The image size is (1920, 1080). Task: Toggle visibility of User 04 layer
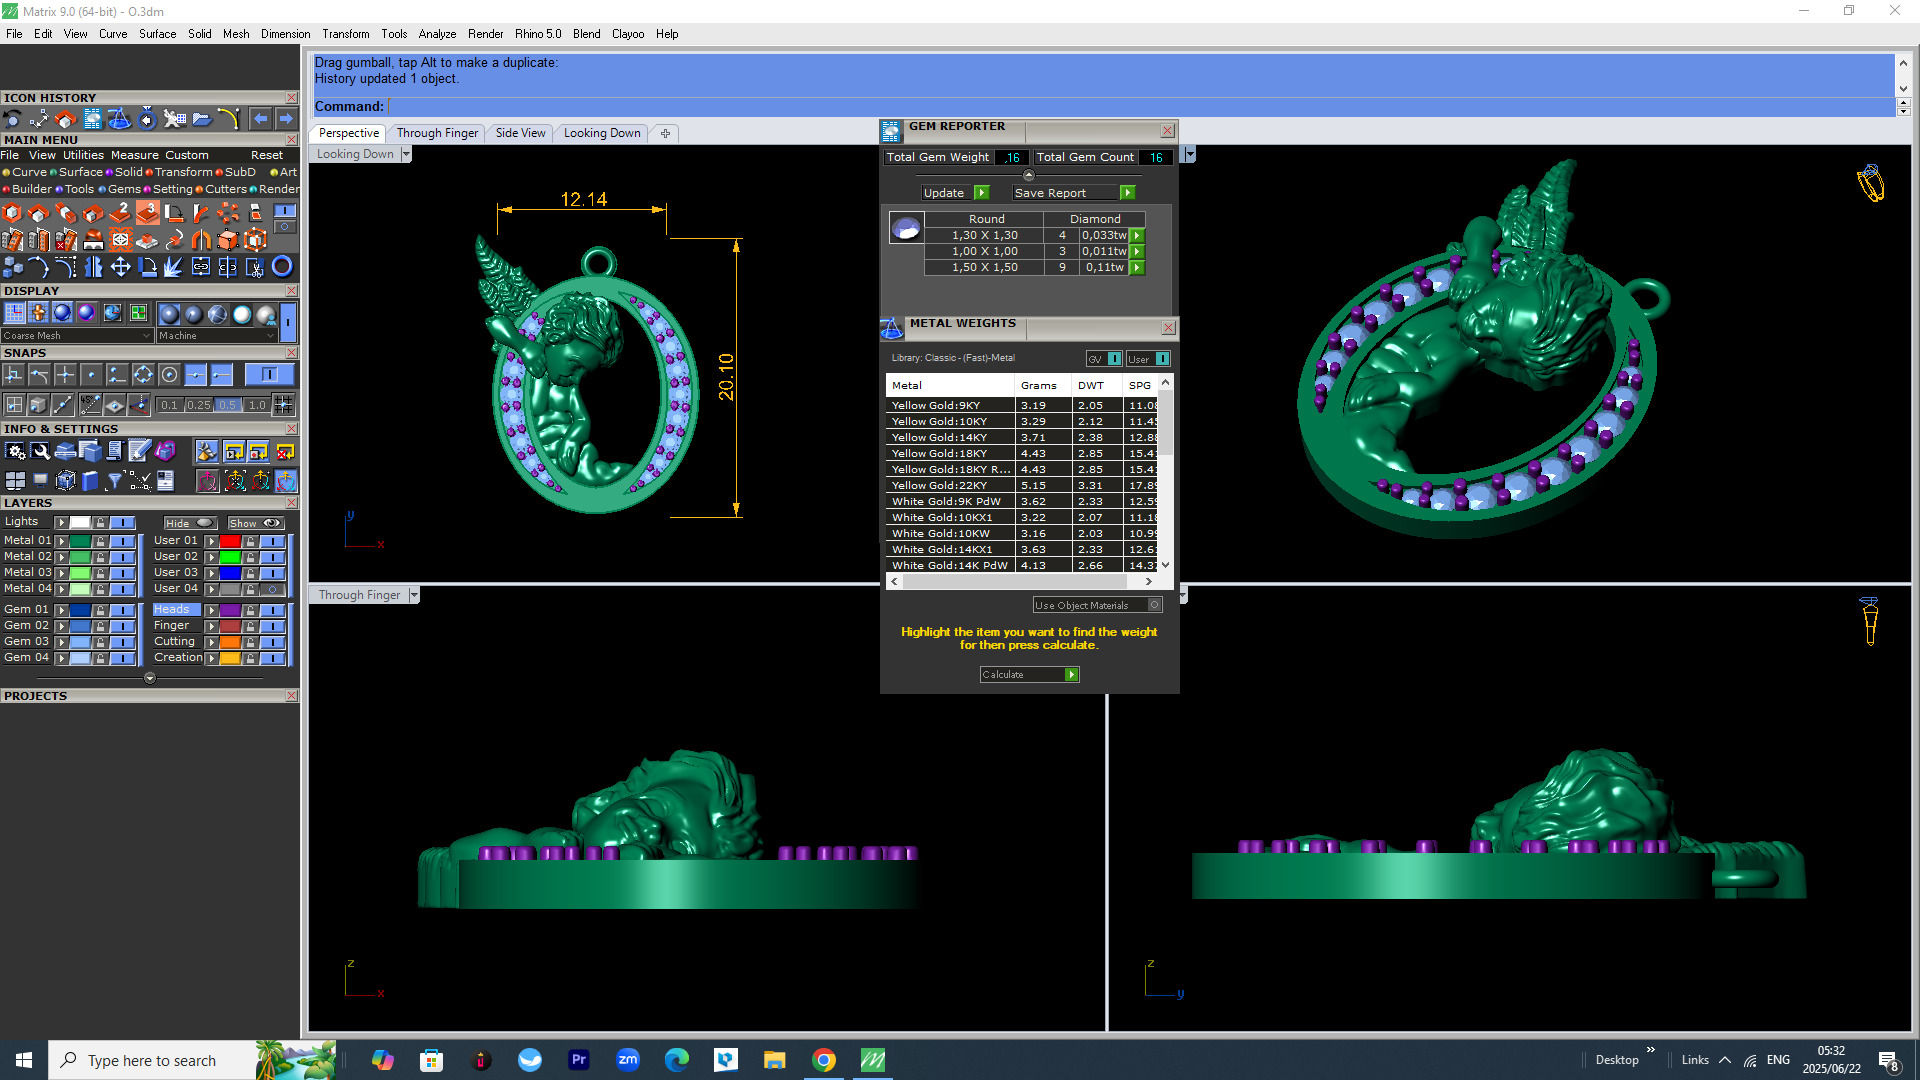(272, 589)
